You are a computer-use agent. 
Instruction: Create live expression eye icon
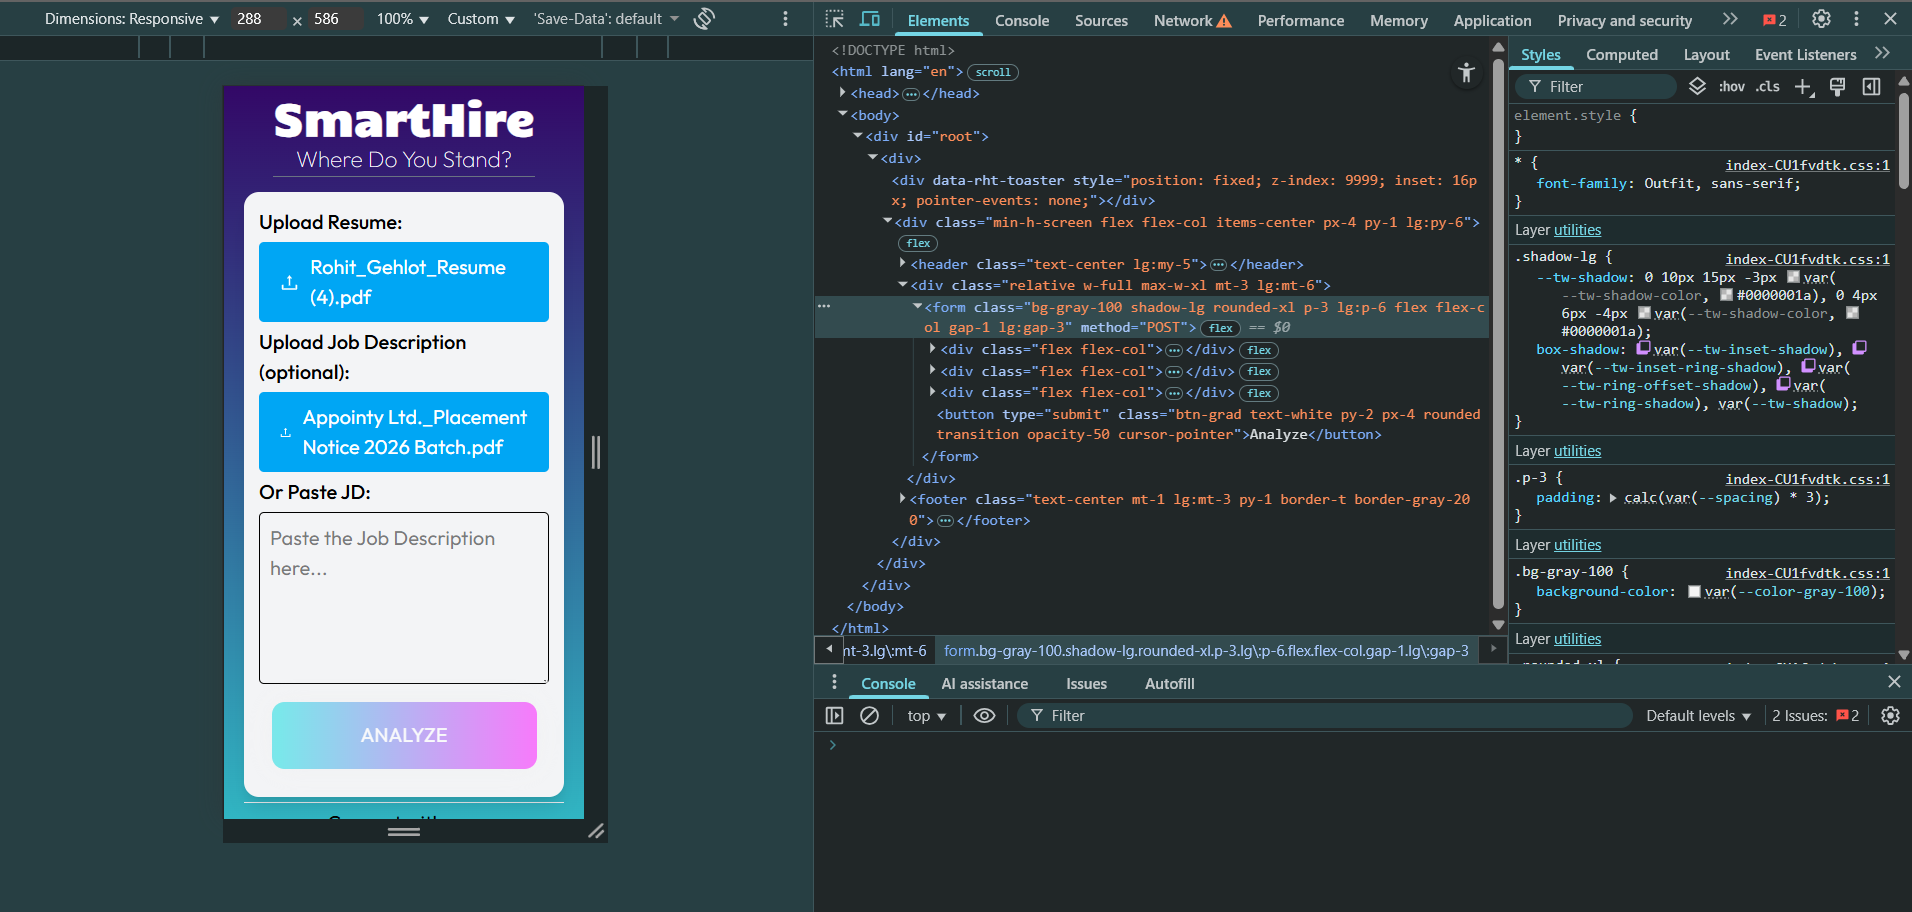[x=984, y=716]
